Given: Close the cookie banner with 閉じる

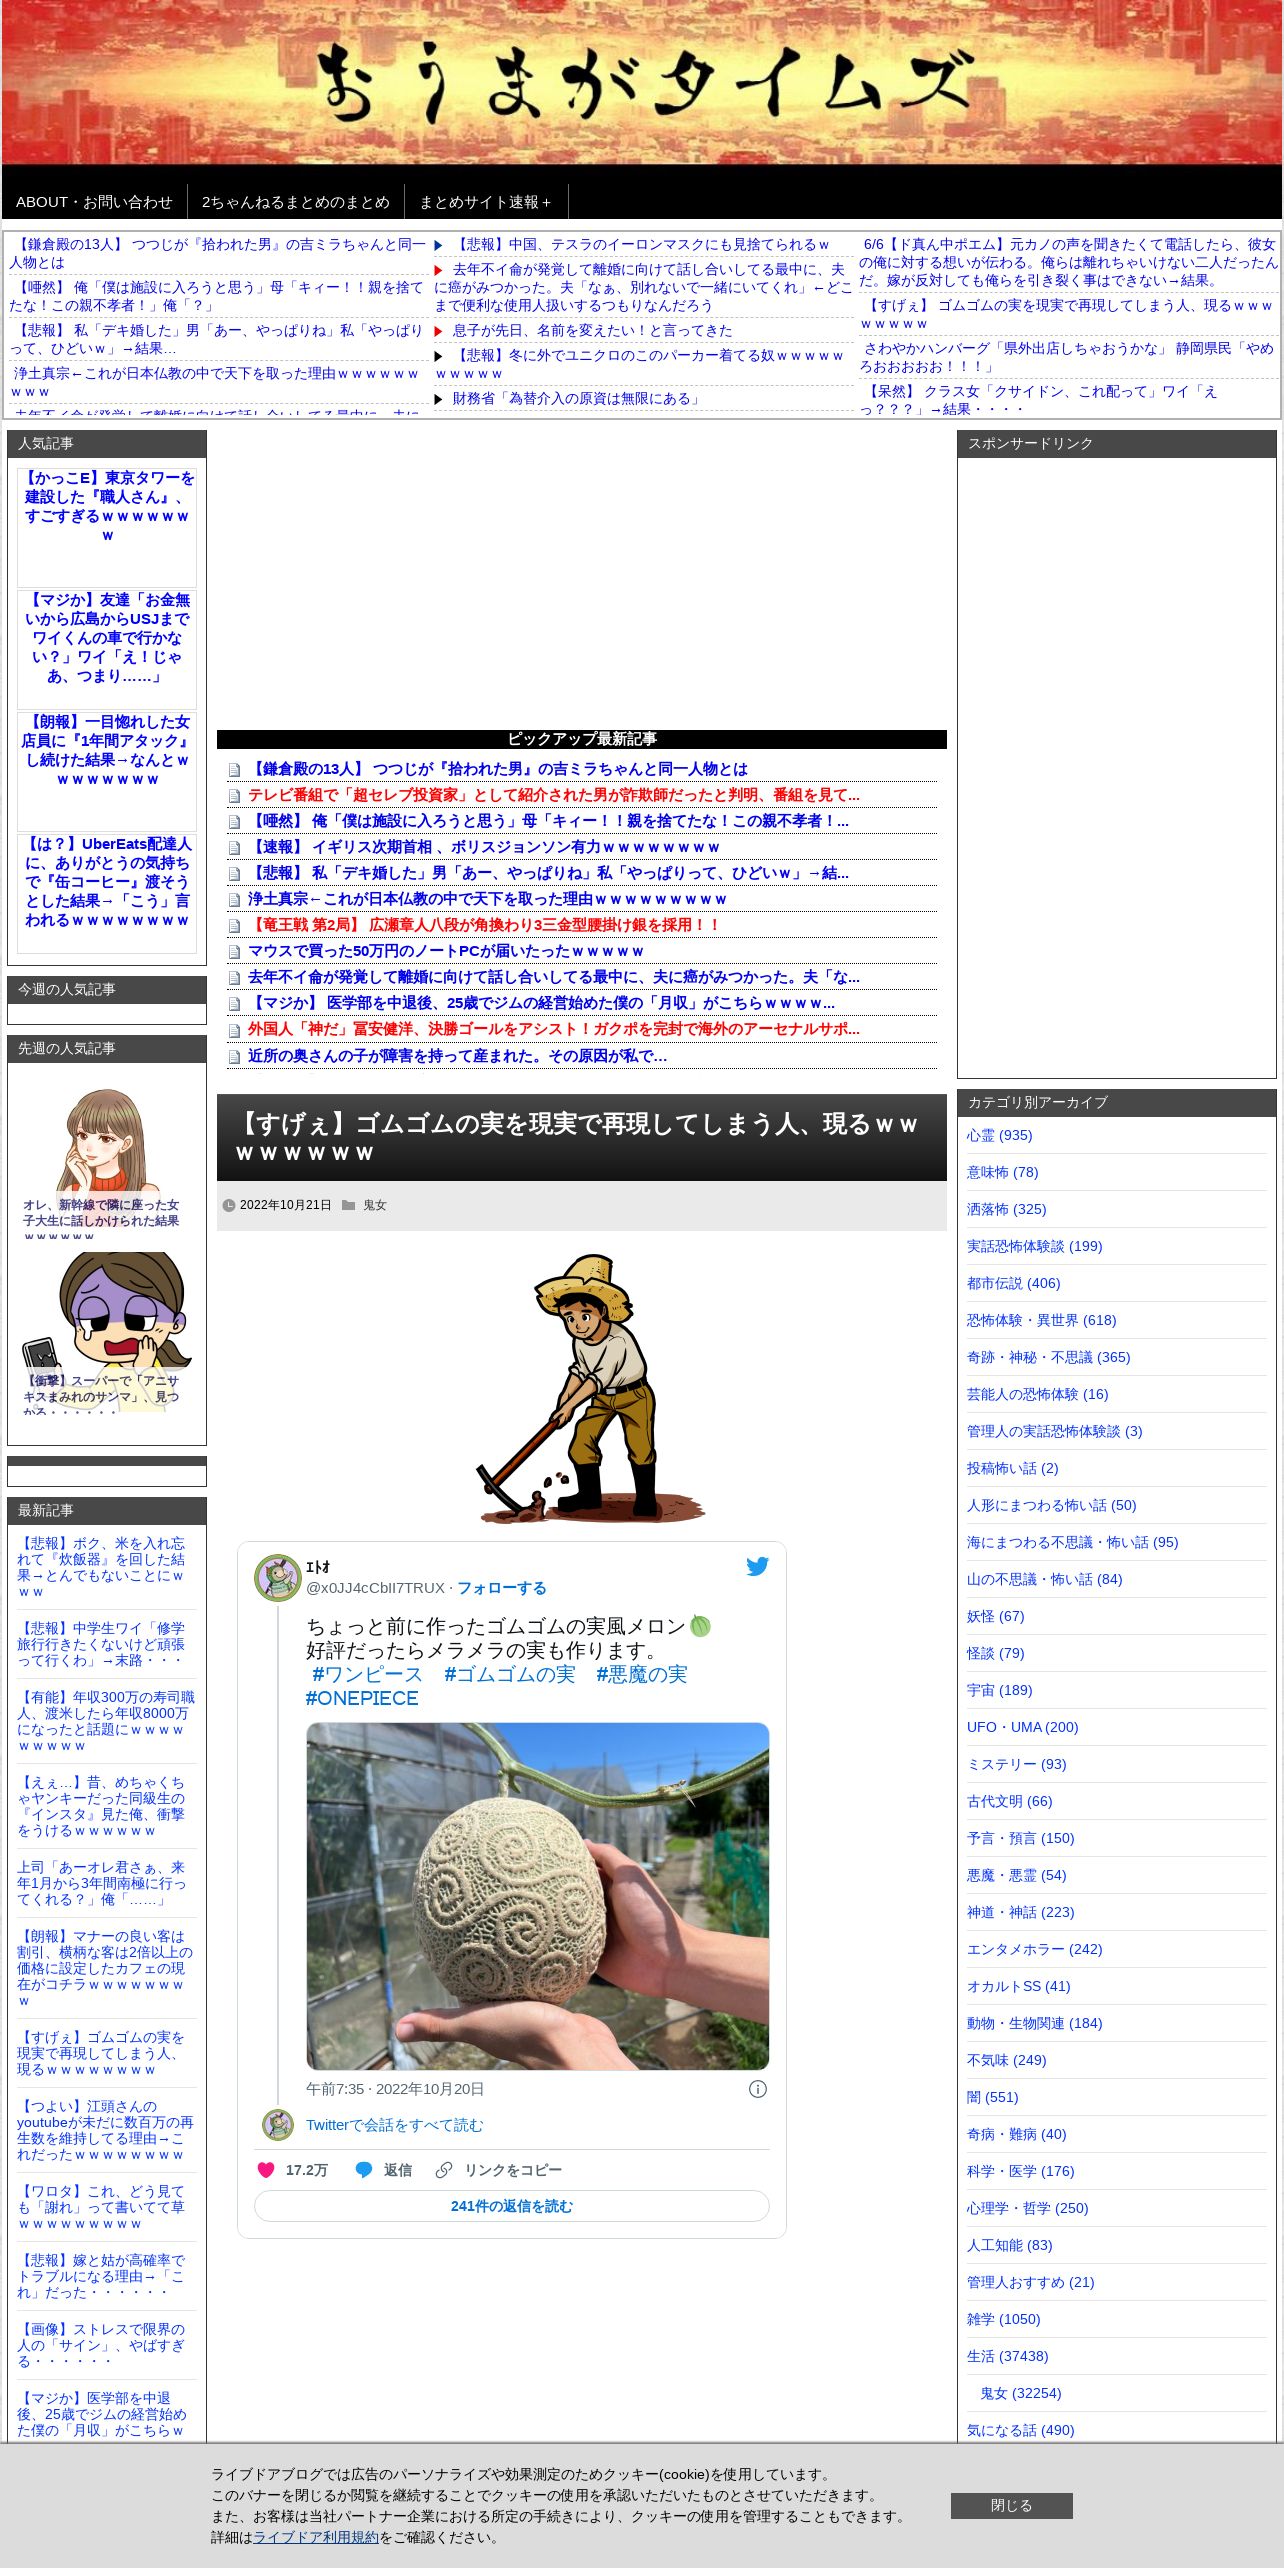Looking at the screenshot, I should tap(1011, 2505).
